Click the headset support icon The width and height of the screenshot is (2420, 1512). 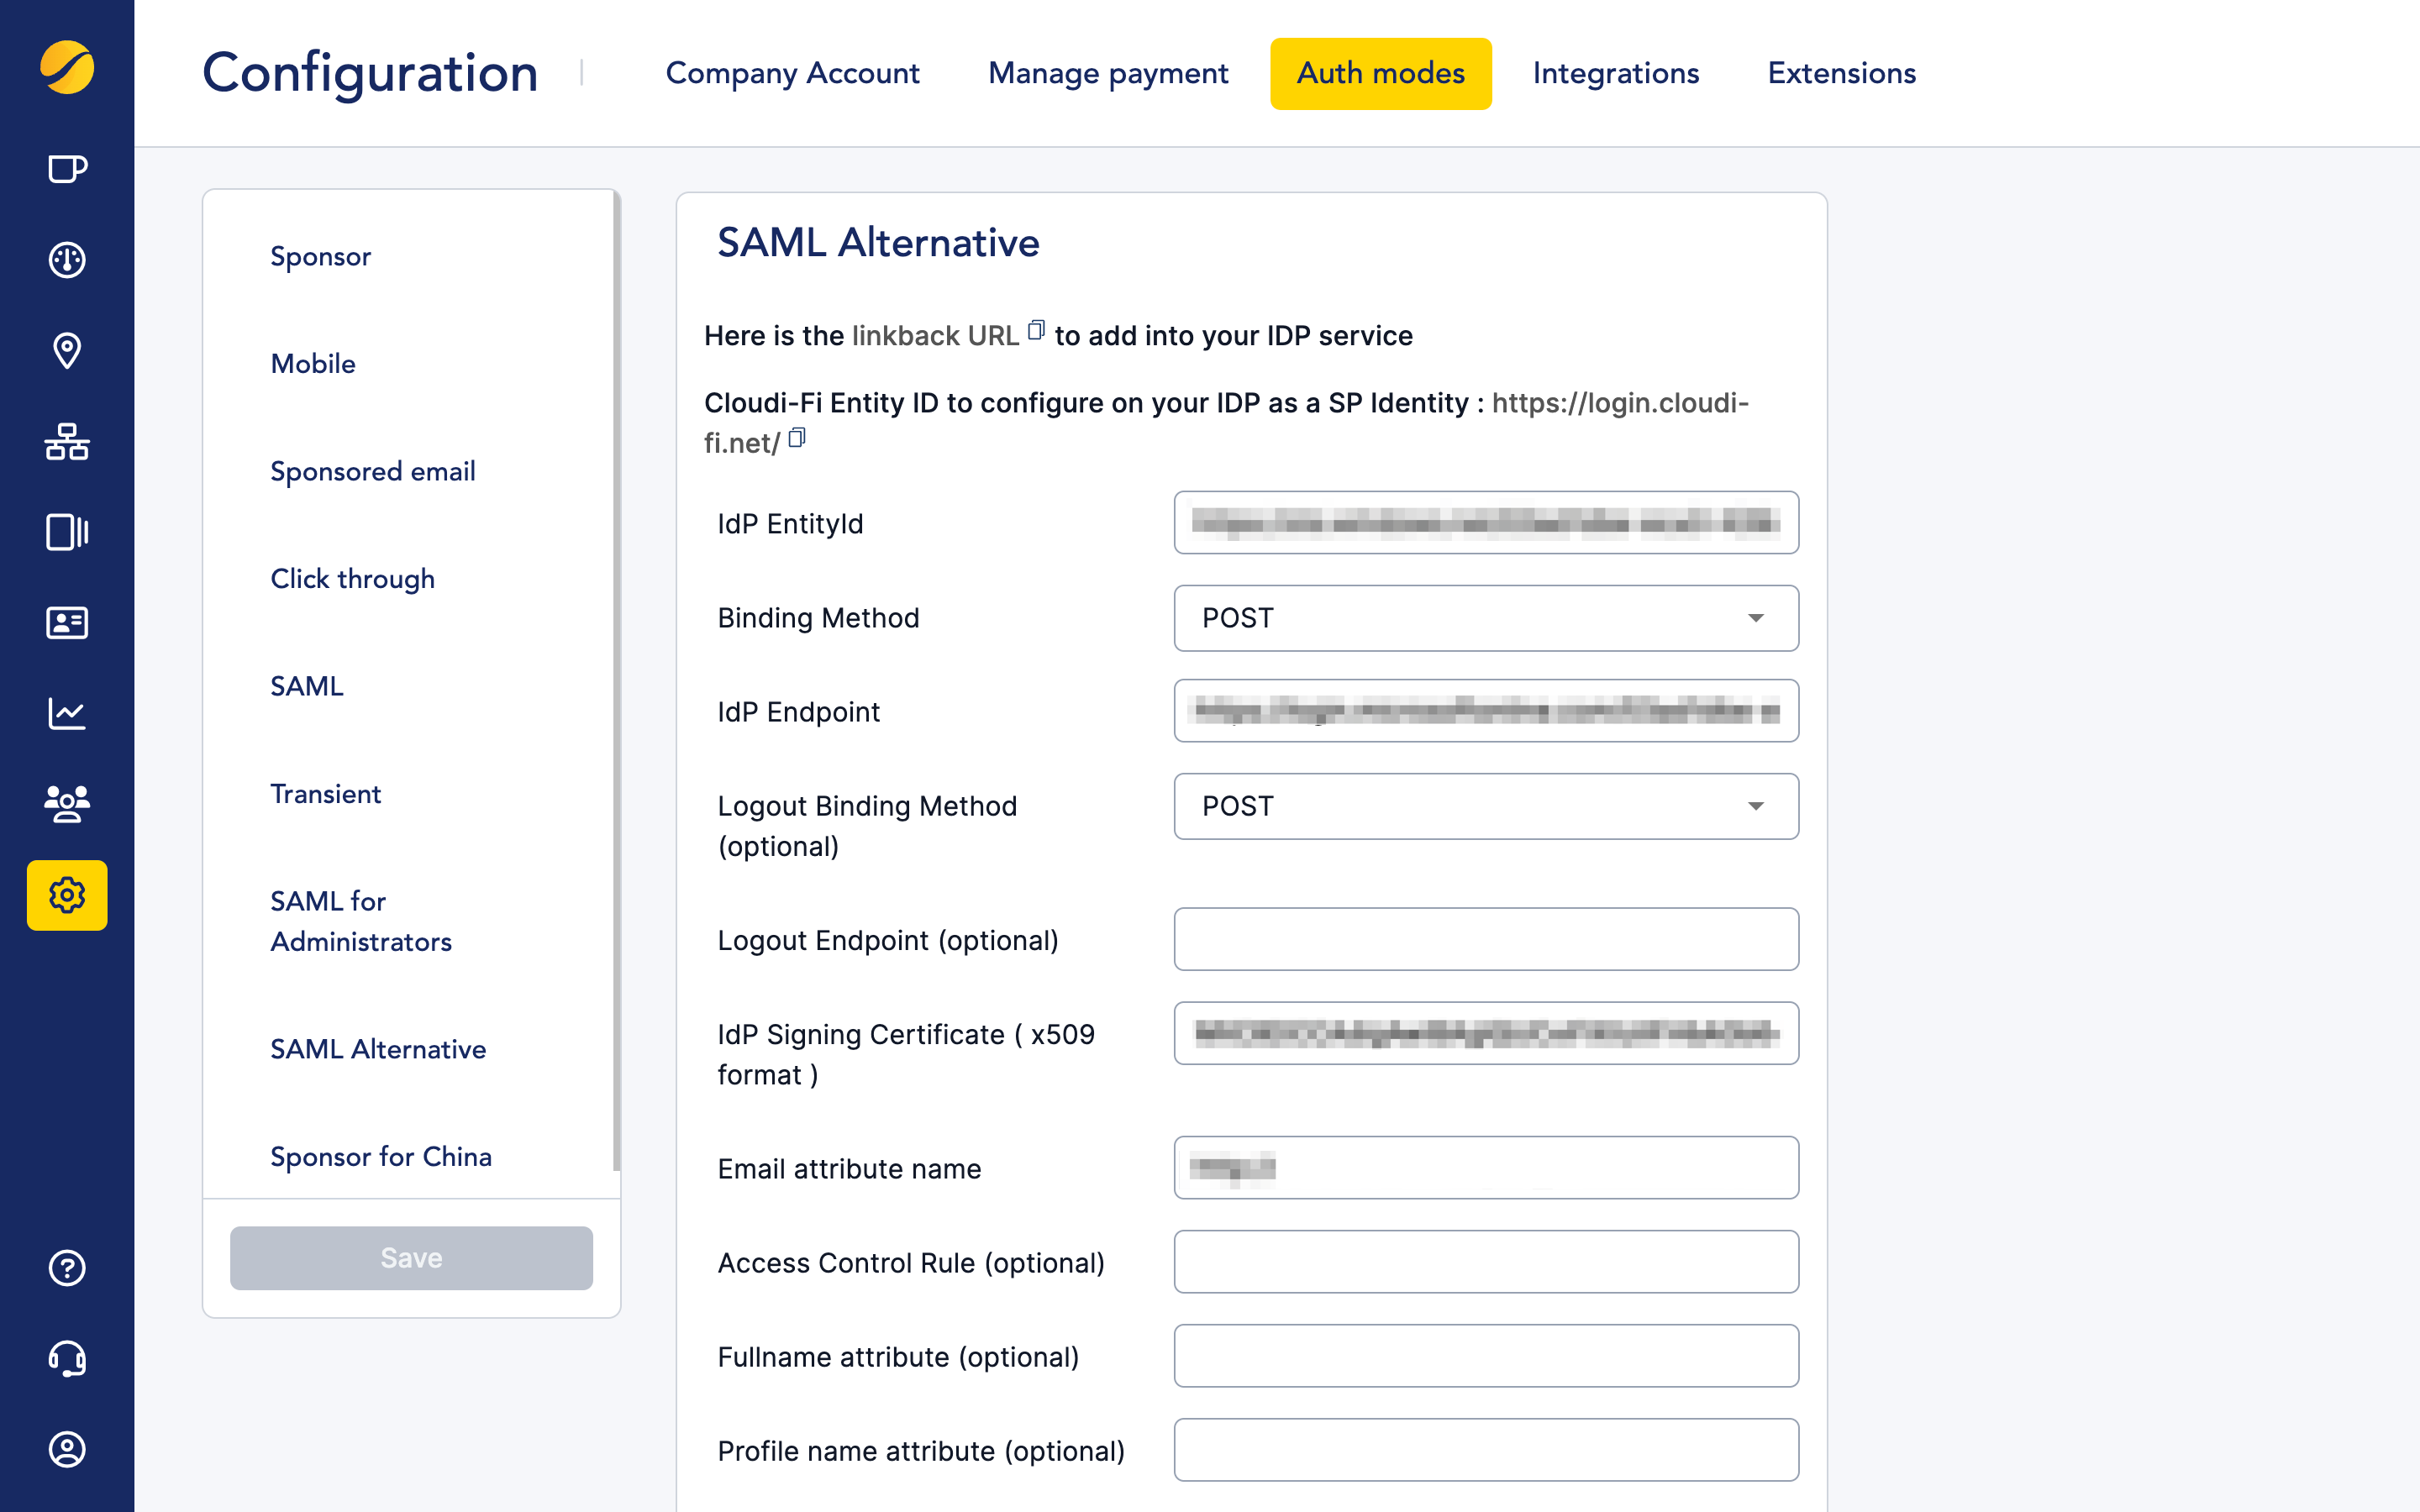pos(66,1358)
